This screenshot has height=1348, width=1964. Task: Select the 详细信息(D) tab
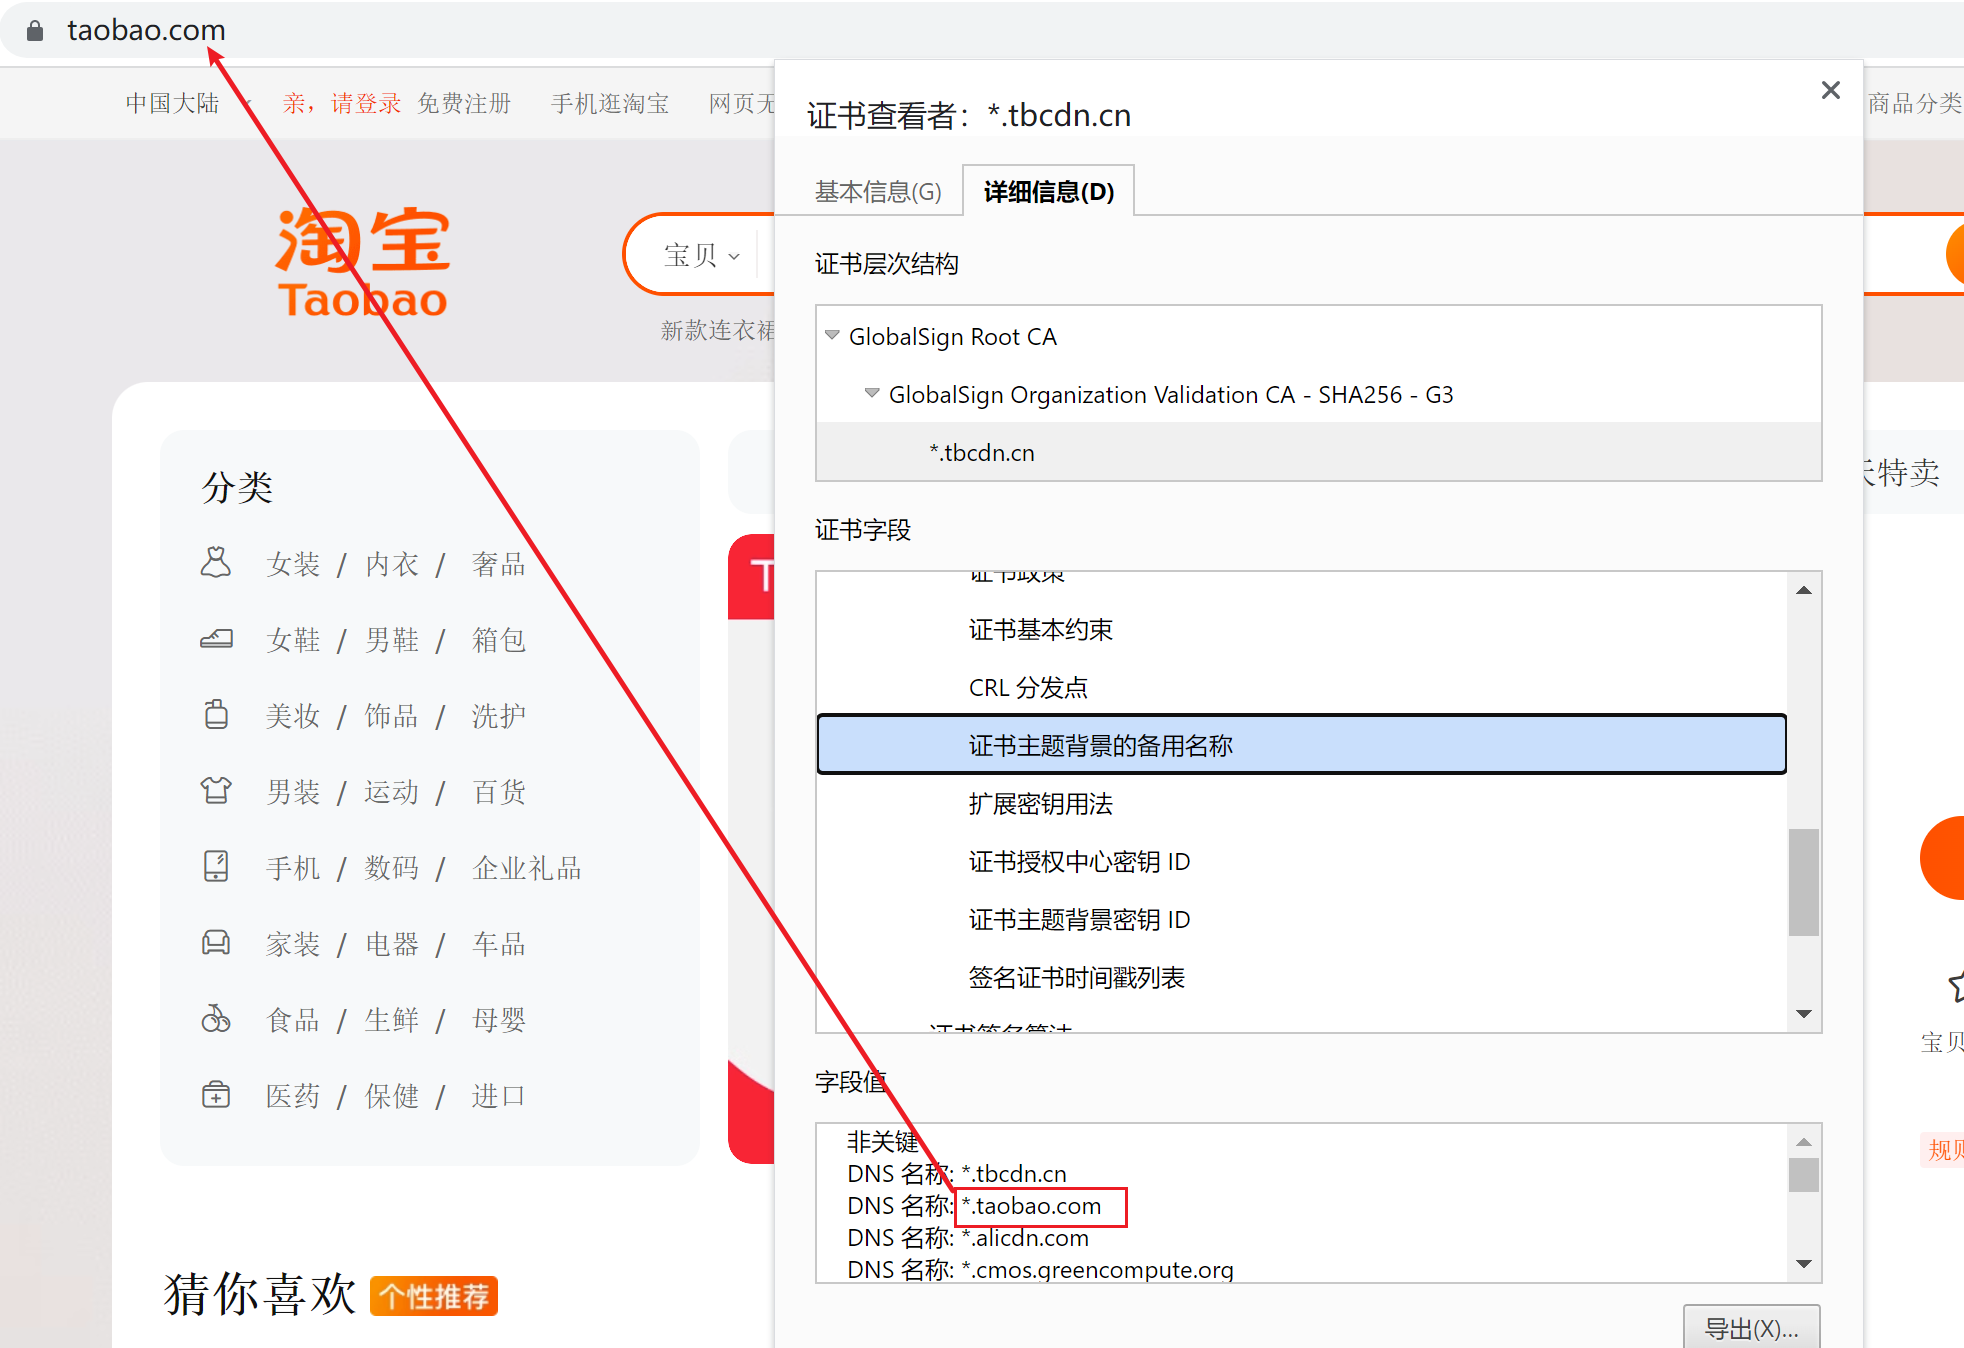[1048, 192]
